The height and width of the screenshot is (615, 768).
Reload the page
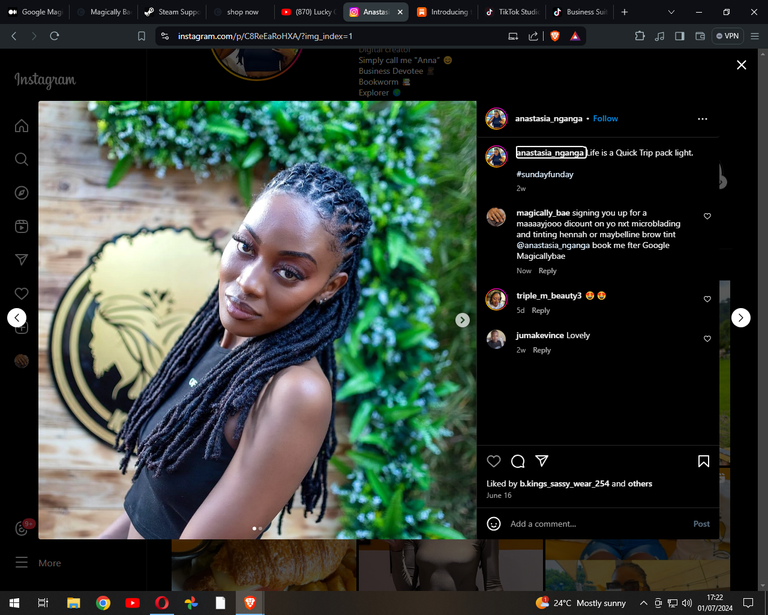click(54, 36)
